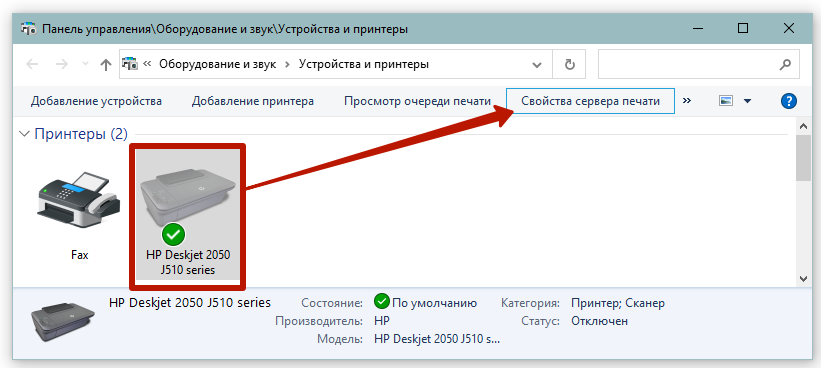Click the Производитель value HP

click(x=382, y=321)
